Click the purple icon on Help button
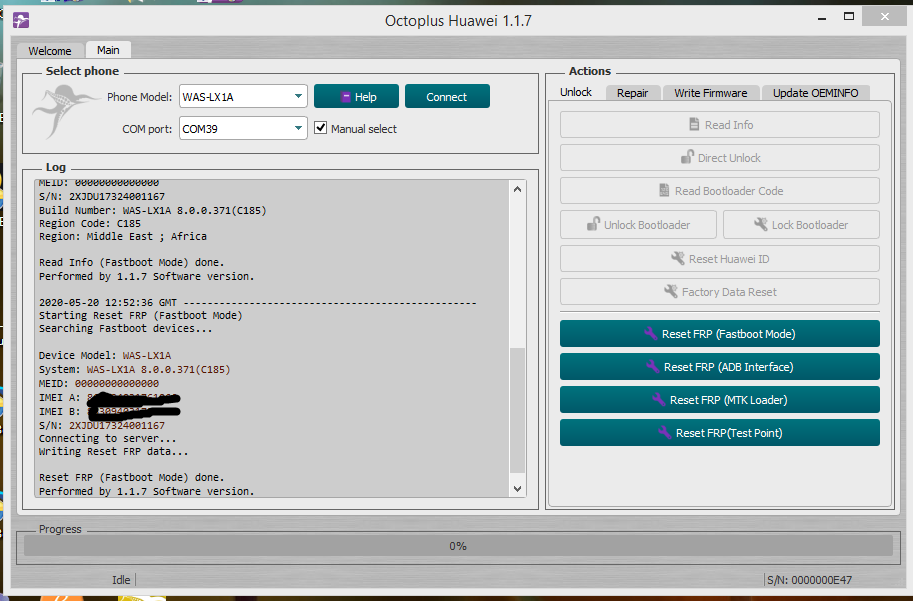Viewport: 913px width, 601px height. [x=345, y=97]
